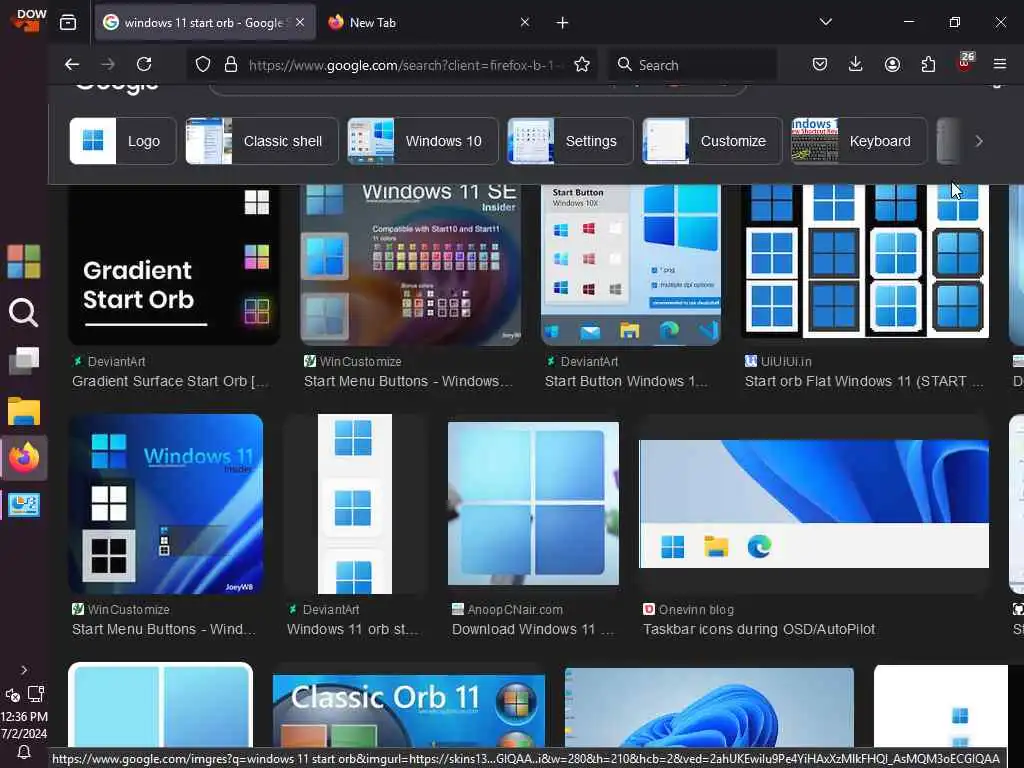Open taskbar Search magnifier
Viewport: 1024px width, 768px height.
pyautogui.click(x=24, y=312)
